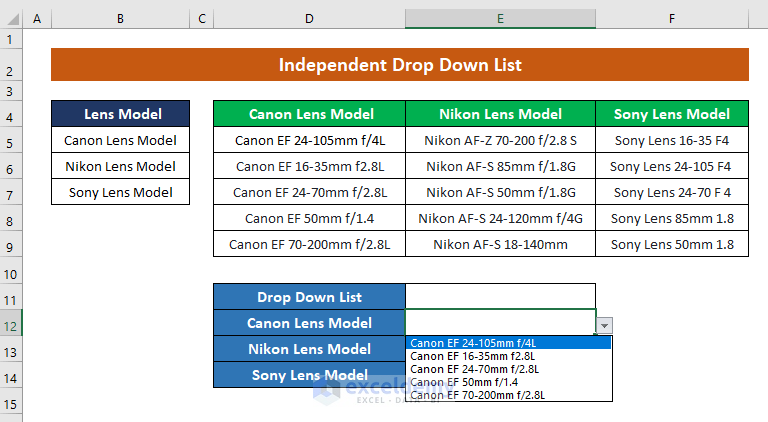
Task: Click the green Canon Lens Model table header
Action: (x=311, y=115)
